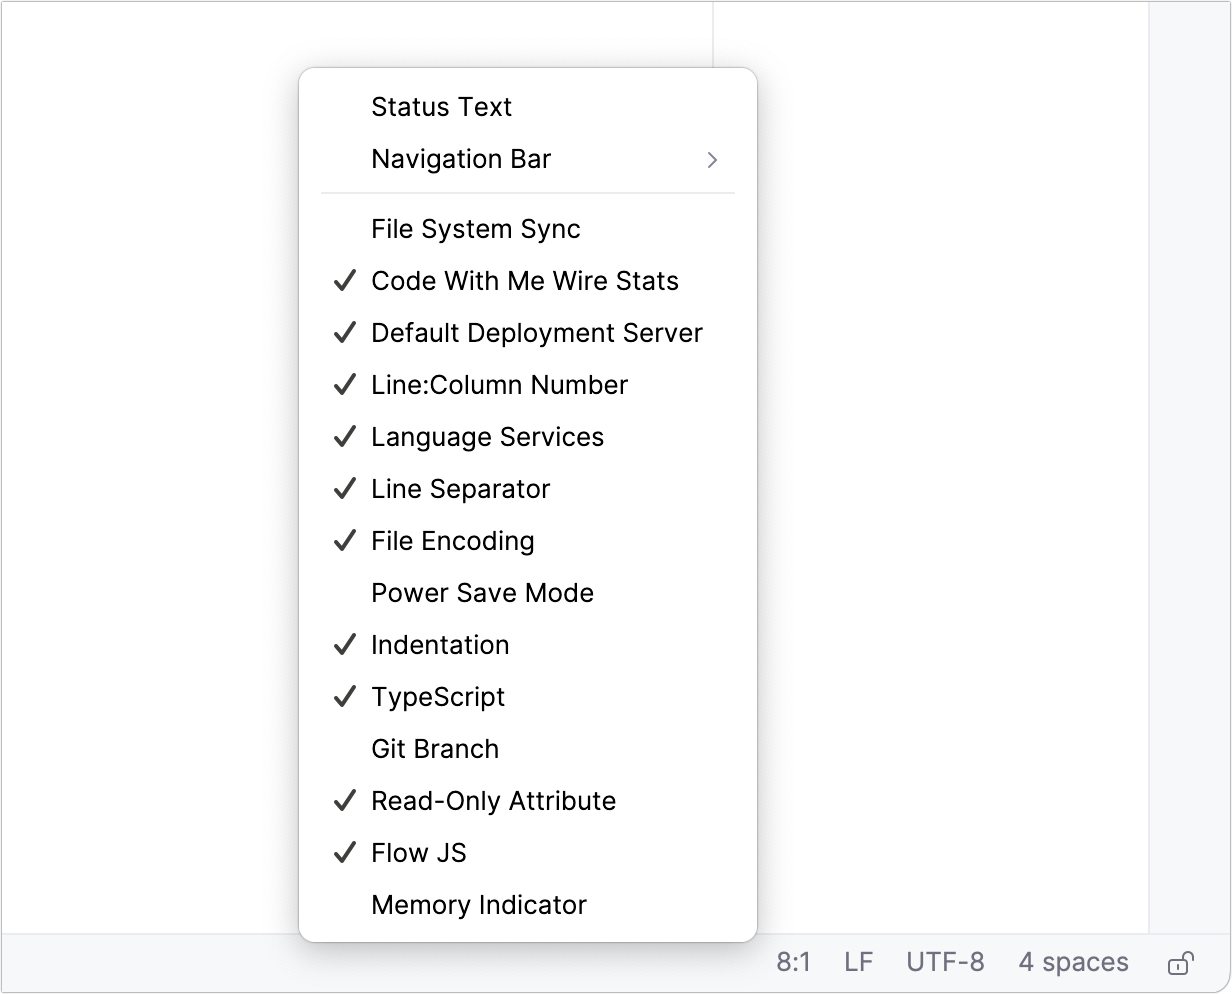1232x994 pixels.
Task: Disable the Read-Only Attribute widget
Action: (x=494, y=801)
